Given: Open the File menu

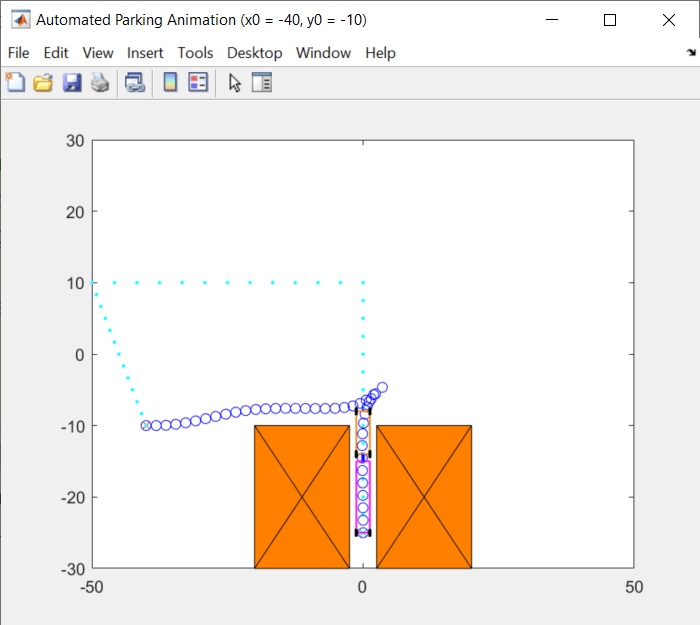Looking at the screenshot, I should (18, 53).
